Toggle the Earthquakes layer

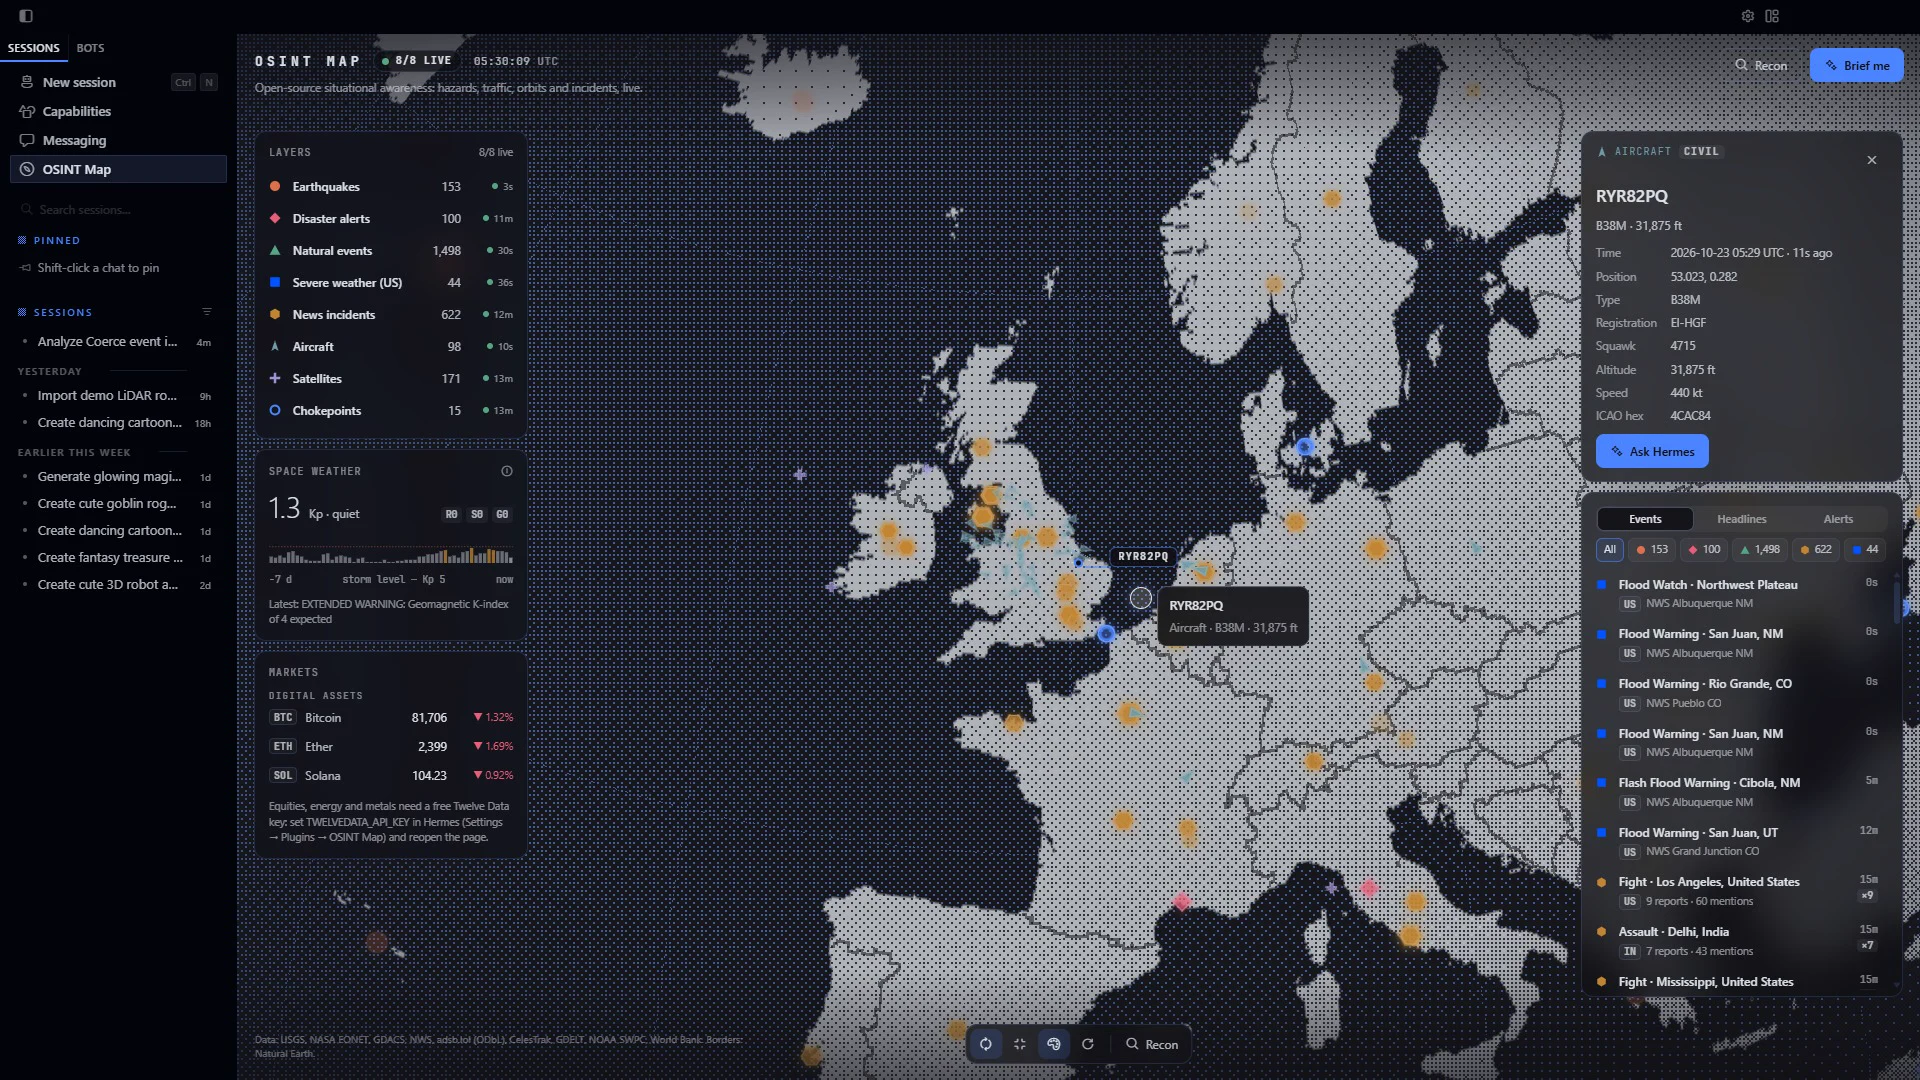(391, 187)
